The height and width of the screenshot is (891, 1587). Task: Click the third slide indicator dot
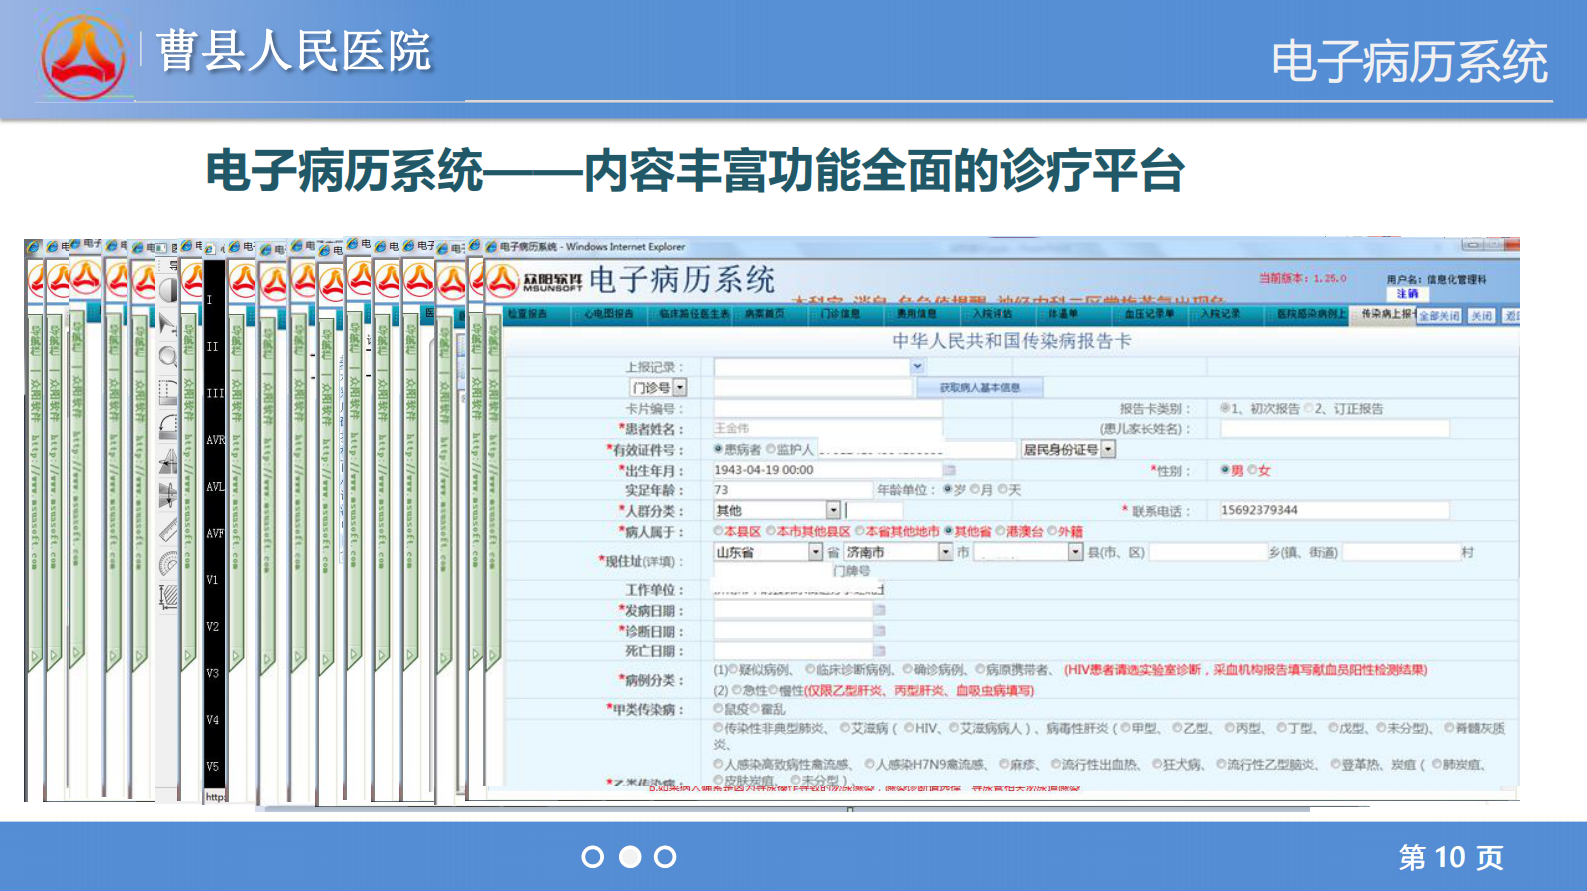pos(665,857)
